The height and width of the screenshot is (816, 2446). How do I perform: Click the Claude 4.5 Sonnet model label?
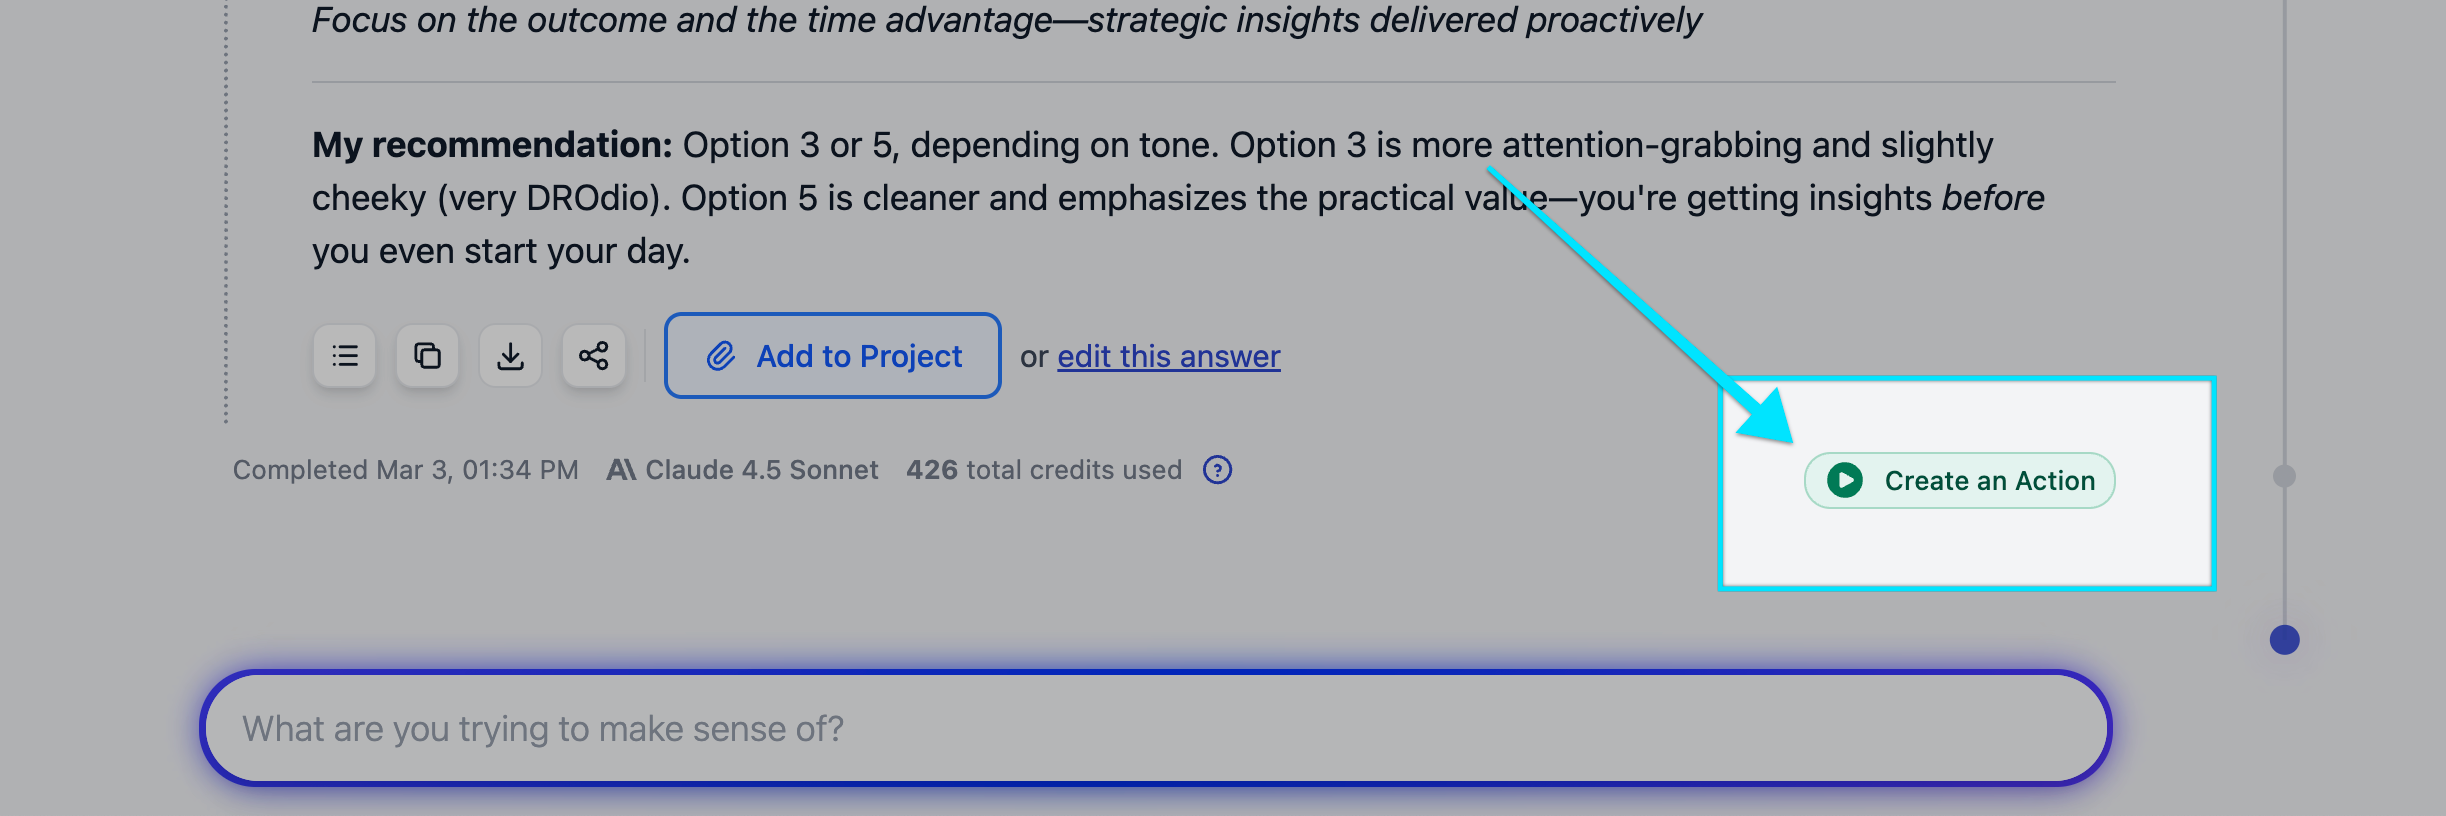[761, 470]
